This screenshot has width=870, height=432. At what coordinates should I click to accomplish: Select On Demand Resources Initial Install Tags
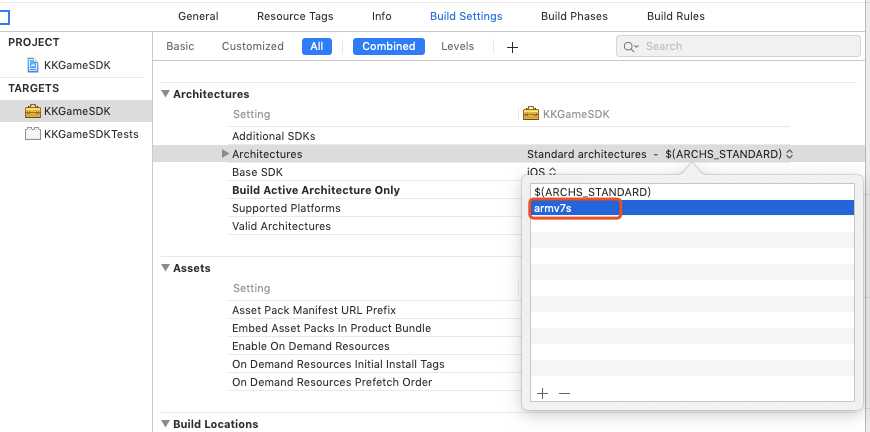(x=338, y=364)
